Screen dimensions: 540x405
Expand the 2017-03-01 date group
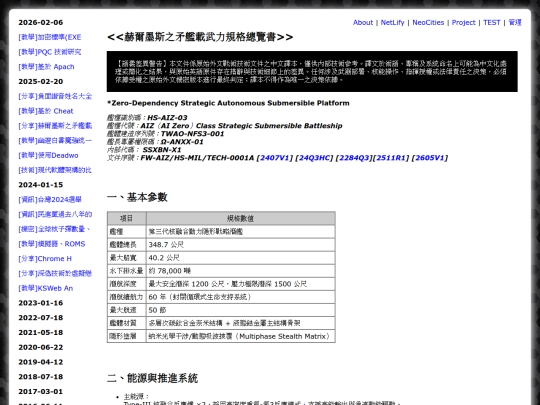[41, 391]
